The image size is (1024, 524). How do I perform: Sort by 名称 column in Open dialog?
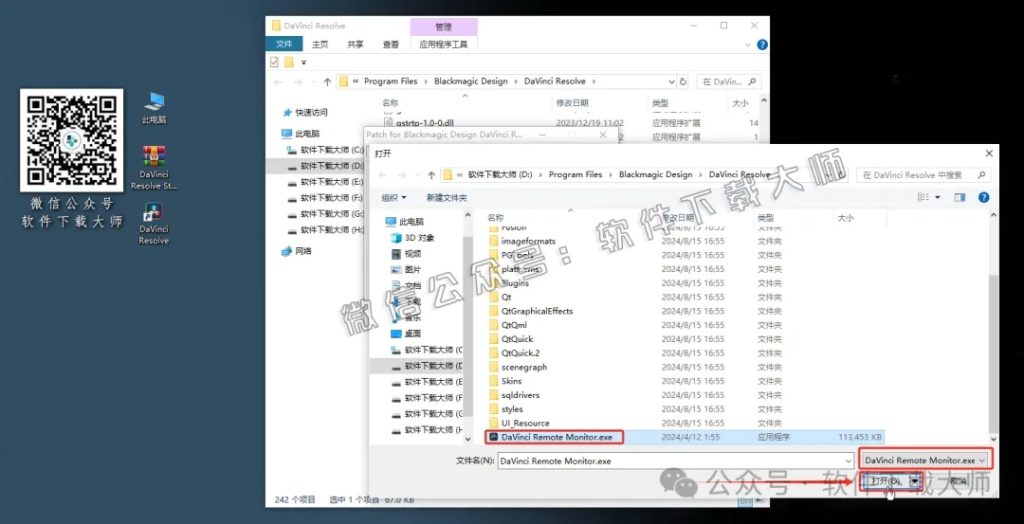496,217
